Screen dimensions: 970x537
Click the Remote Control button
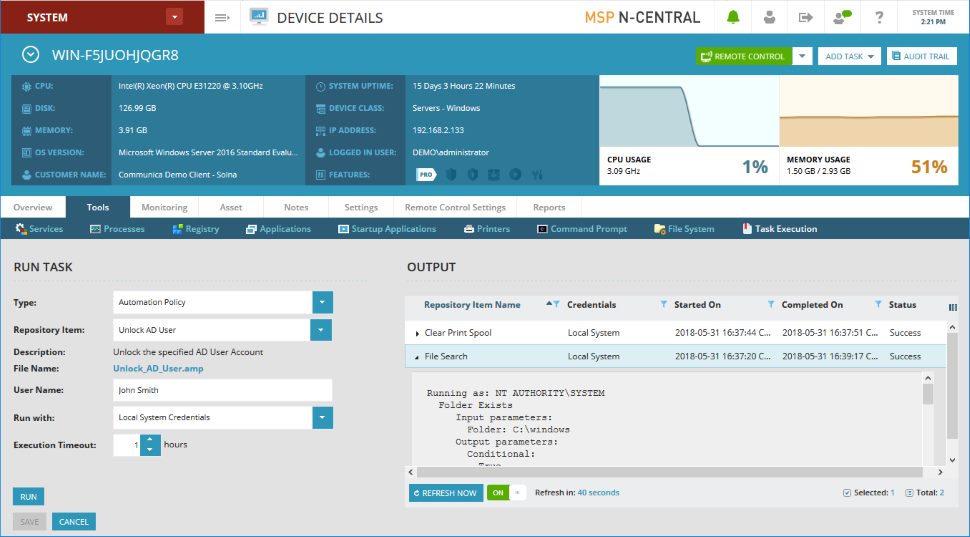pyautogui.click(x=744, y=56)
